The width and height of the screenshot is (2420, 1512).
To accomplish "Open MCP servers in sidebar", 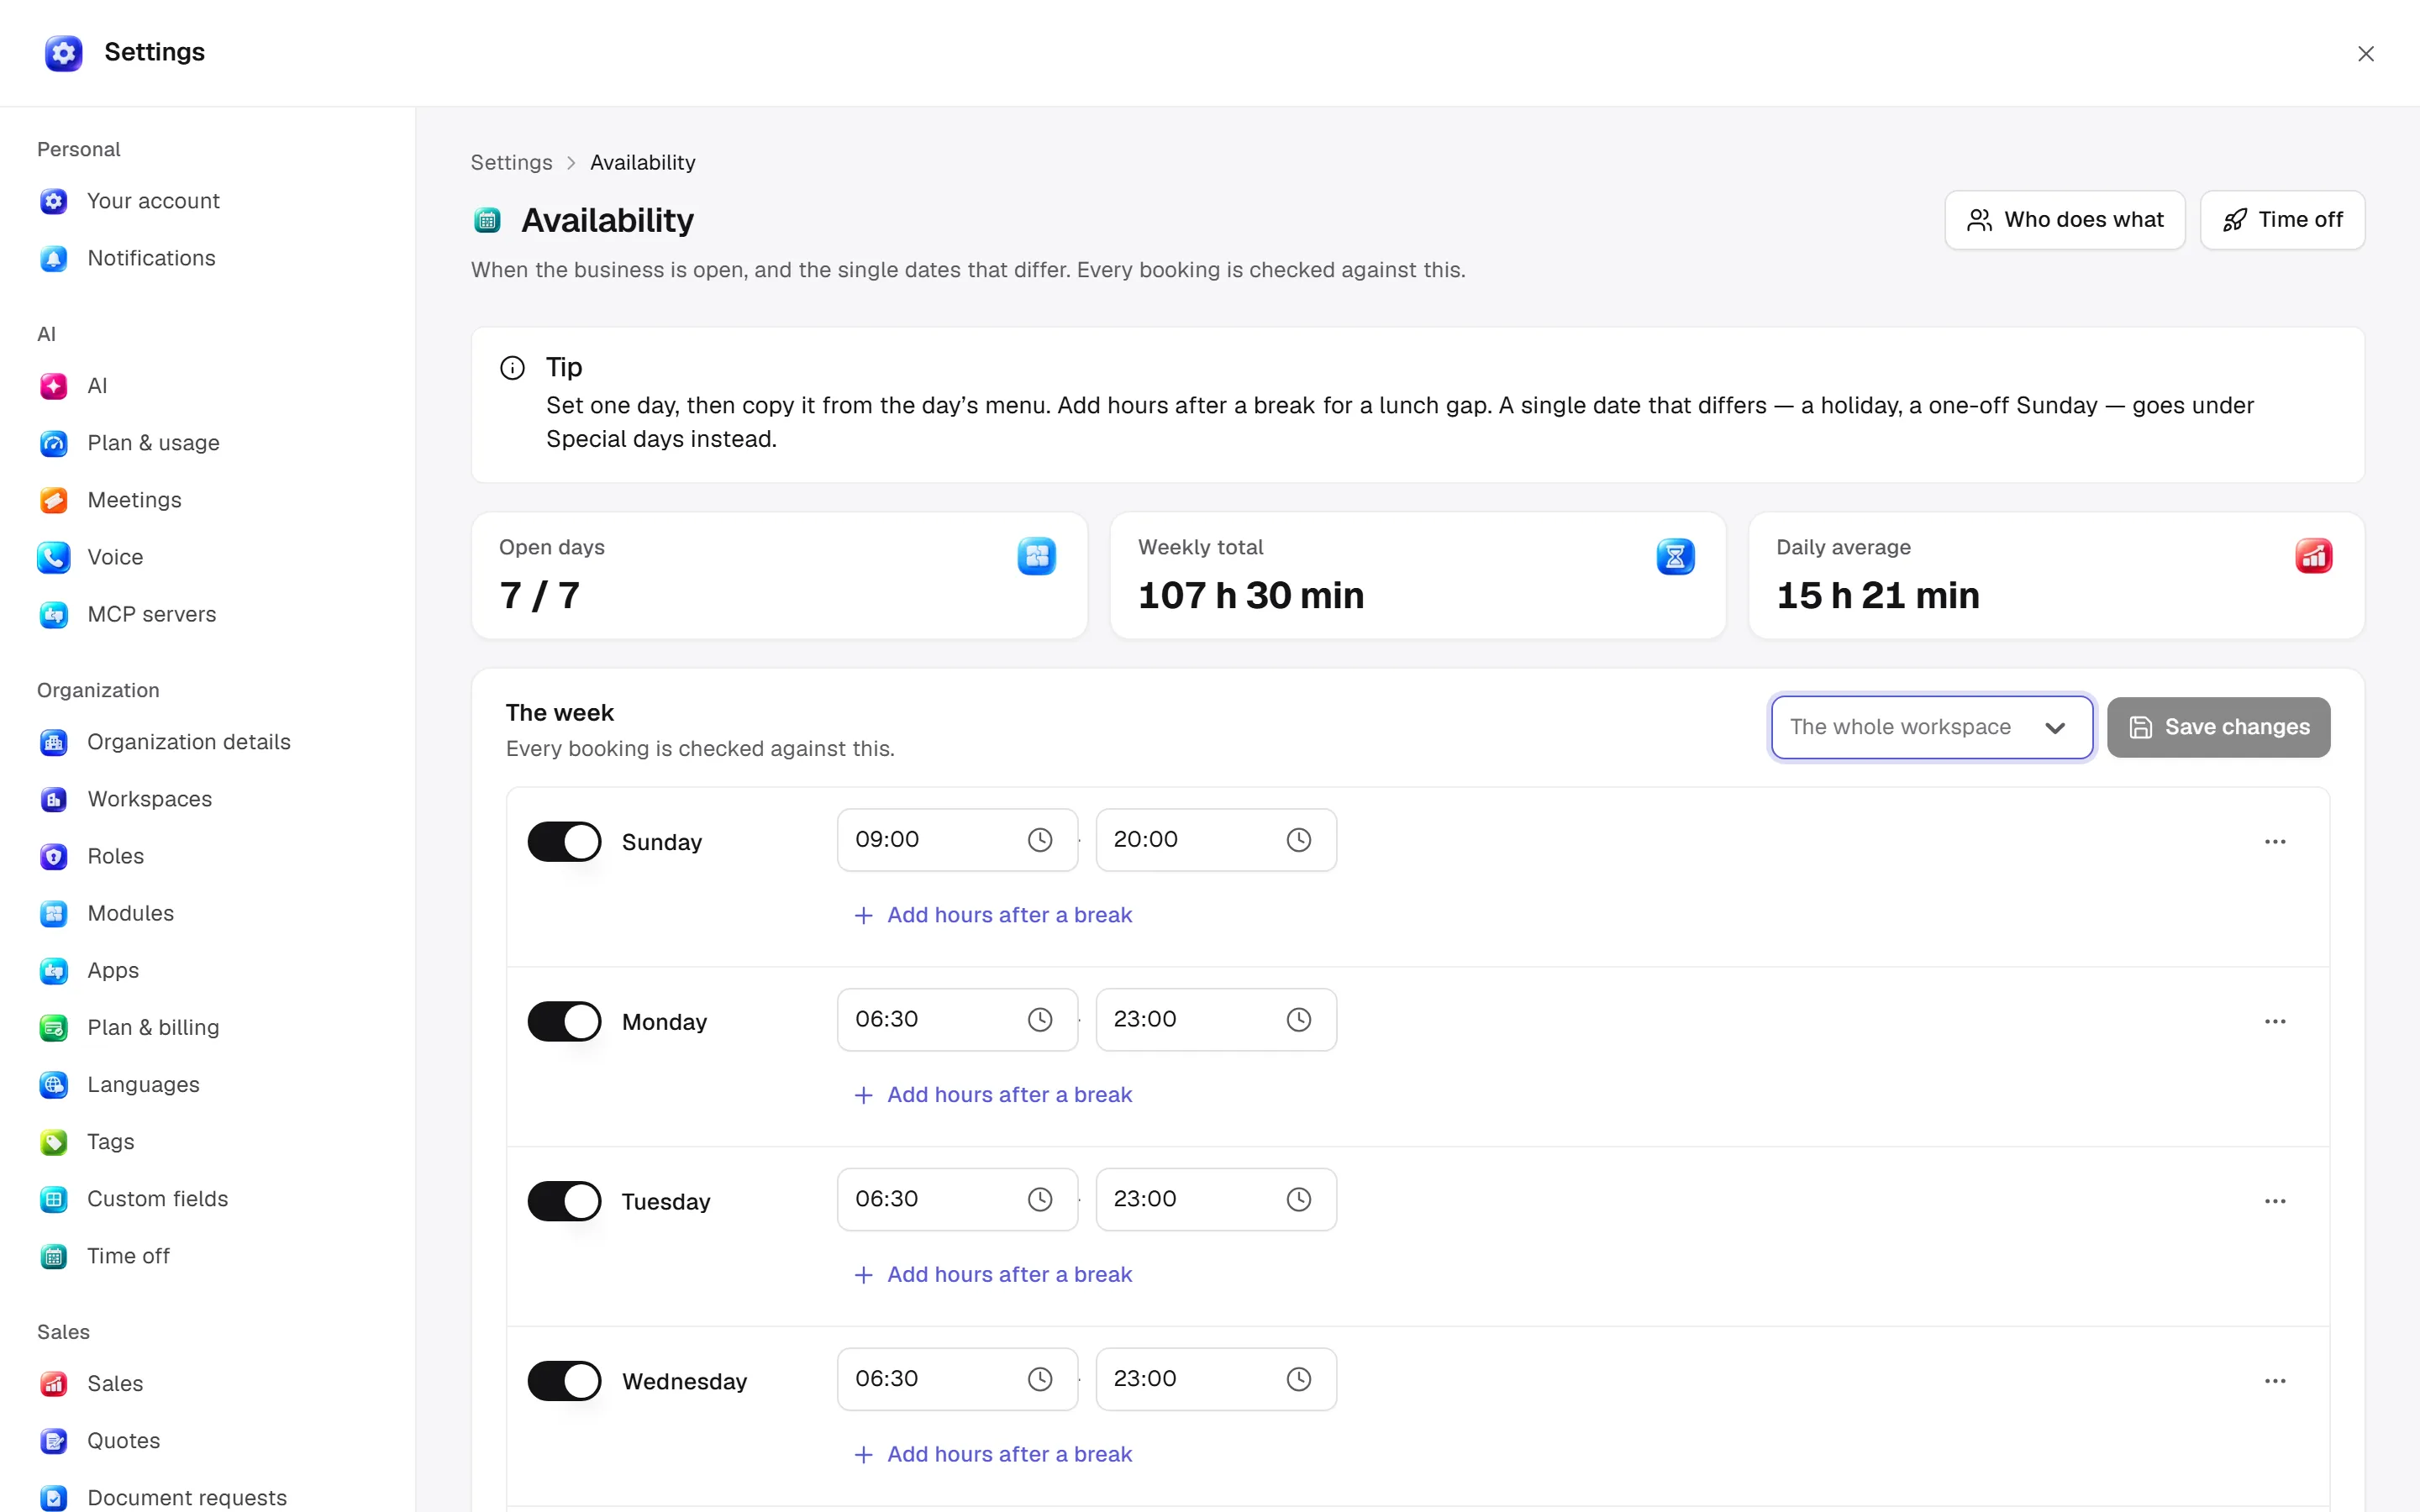I will [x=207, y=614].
